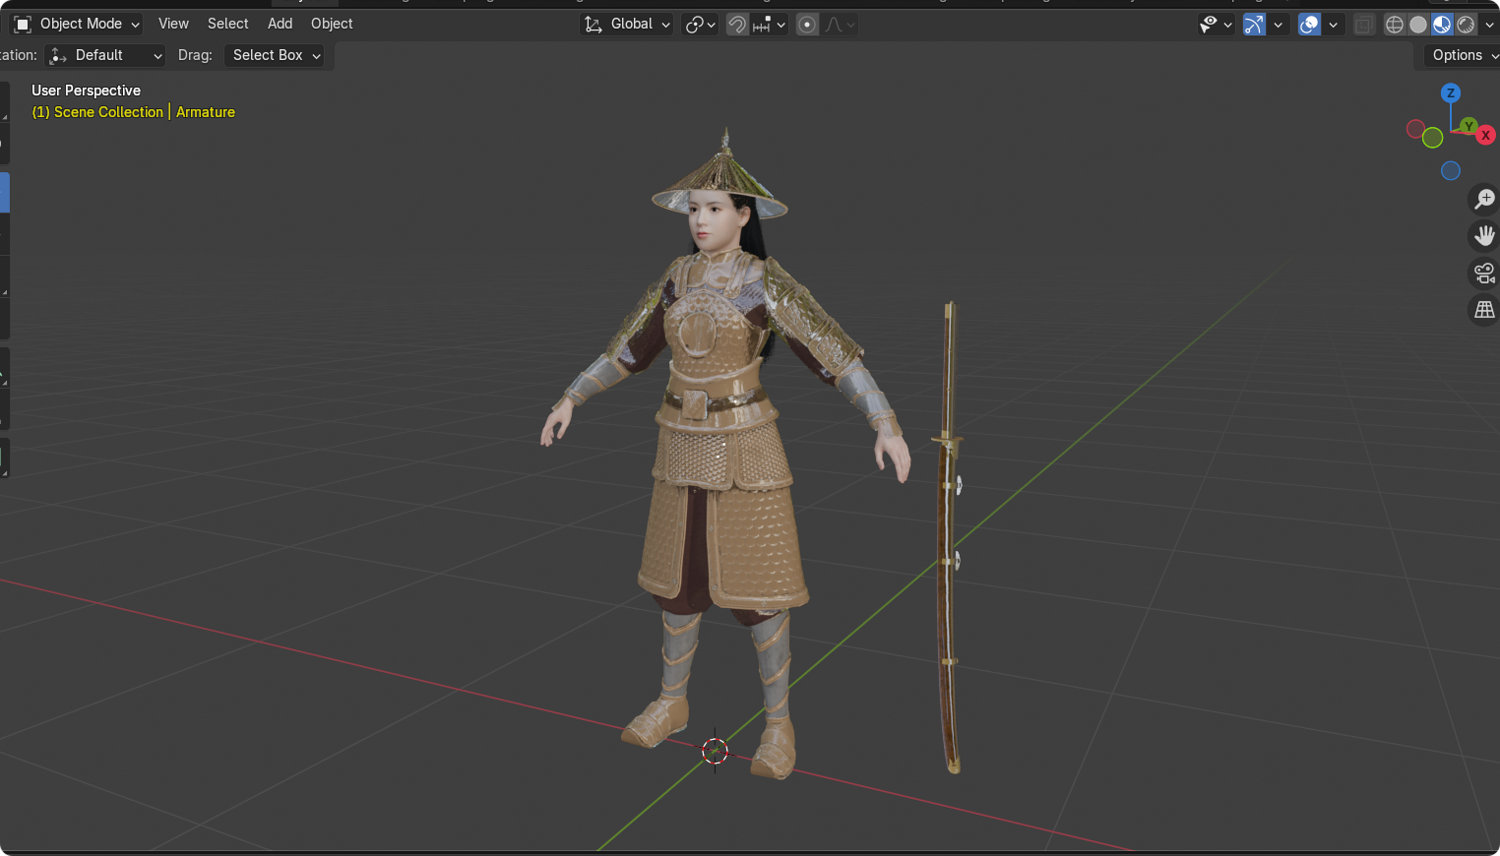Open selectability and visibility dropdown
Viewport: 1500px width, 856px height.
click(1215, 24)
